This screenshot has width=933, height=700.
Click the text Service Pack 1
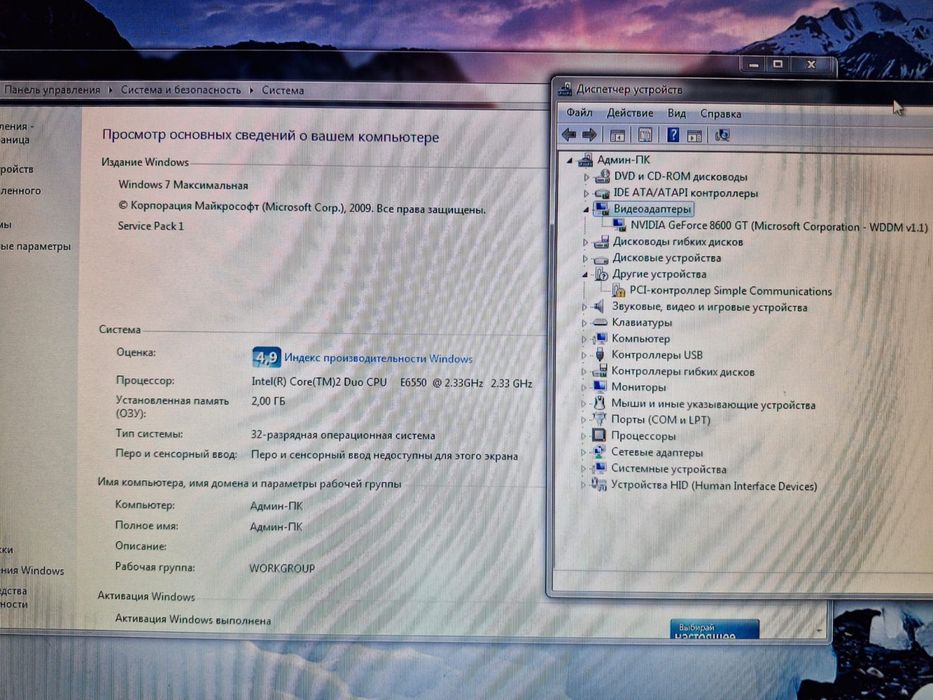tap(151, 226)
